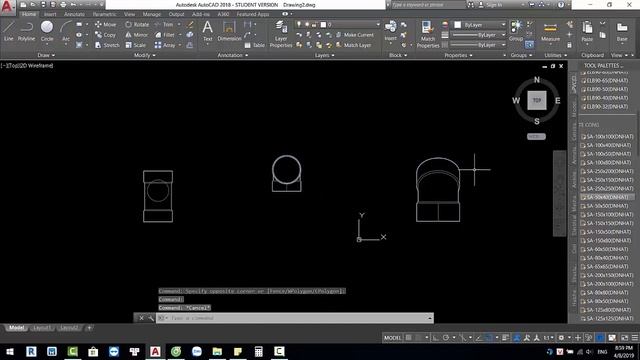Click the layer 0 color swatch
This screenshot has width=640, height=360.
point(323,24)
